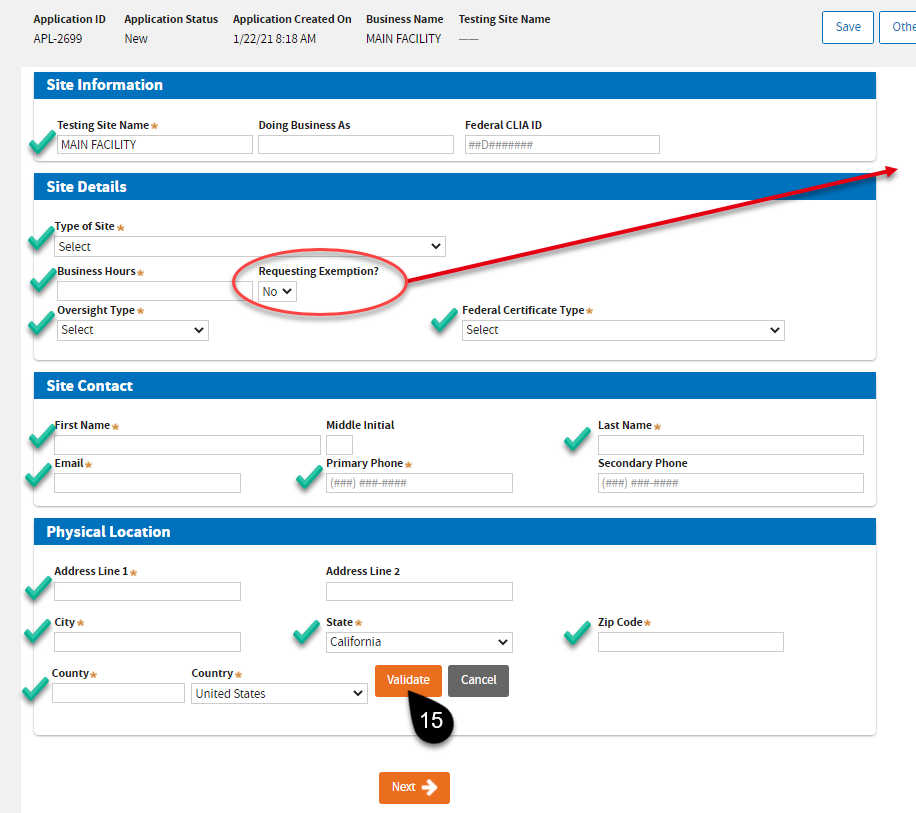This screenshot has height=813, width=916.
Task: Click the green checkmark beside Last Name
Action: click(577, 439)
